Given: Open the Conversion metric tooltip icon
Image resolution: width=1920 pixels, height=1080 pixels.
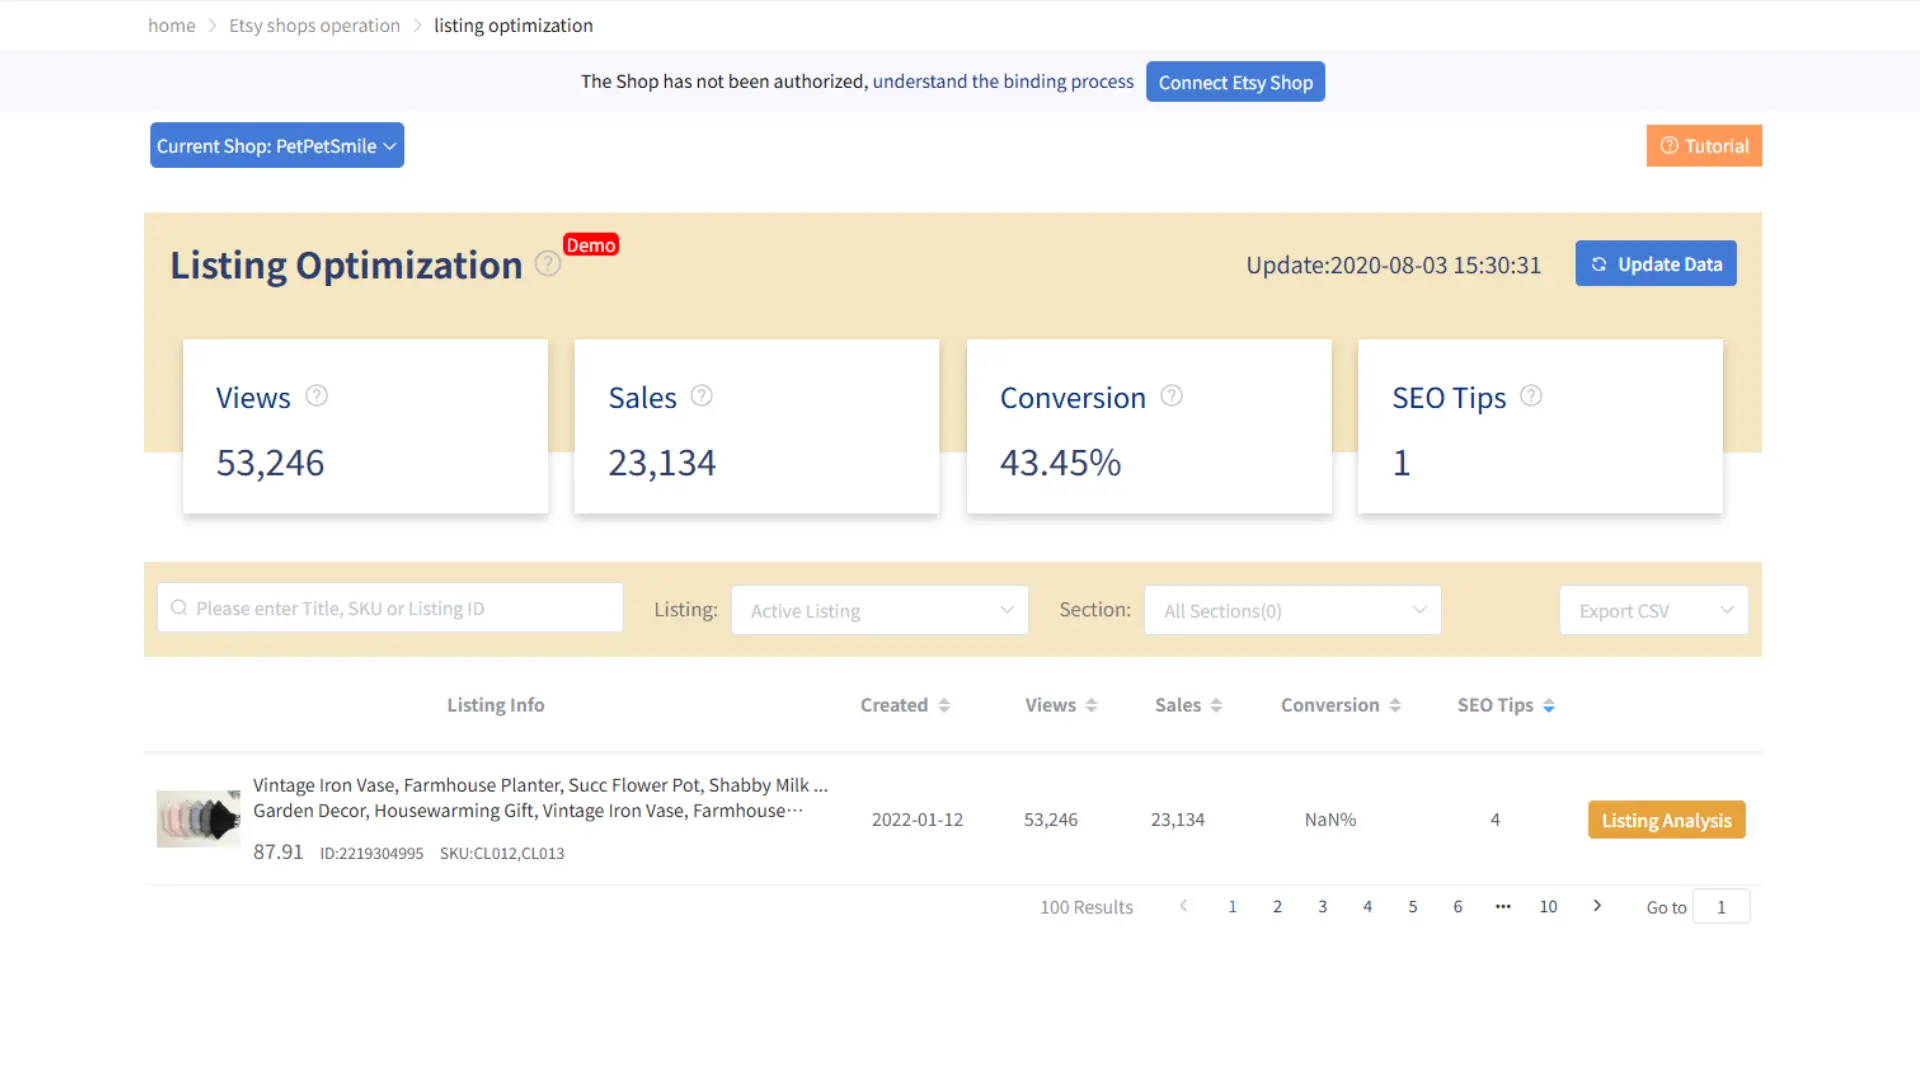Looking at the screenshot, I should click(1171, 396).
